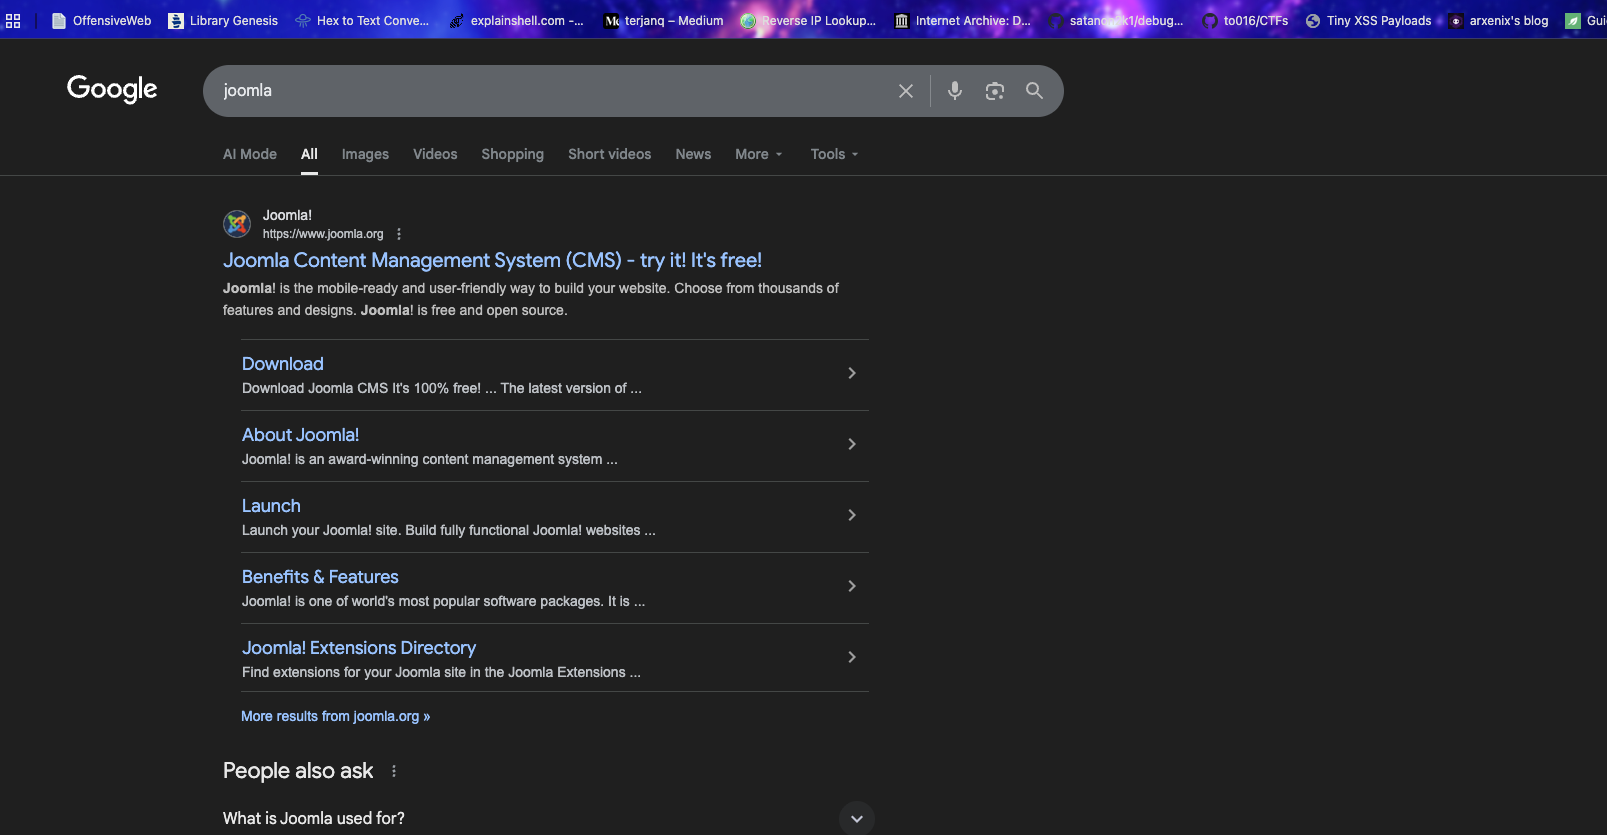Open 'Joomla Content Management System (CMS)' result
This screenshot has height=835, width=1607.
(492, 260)
